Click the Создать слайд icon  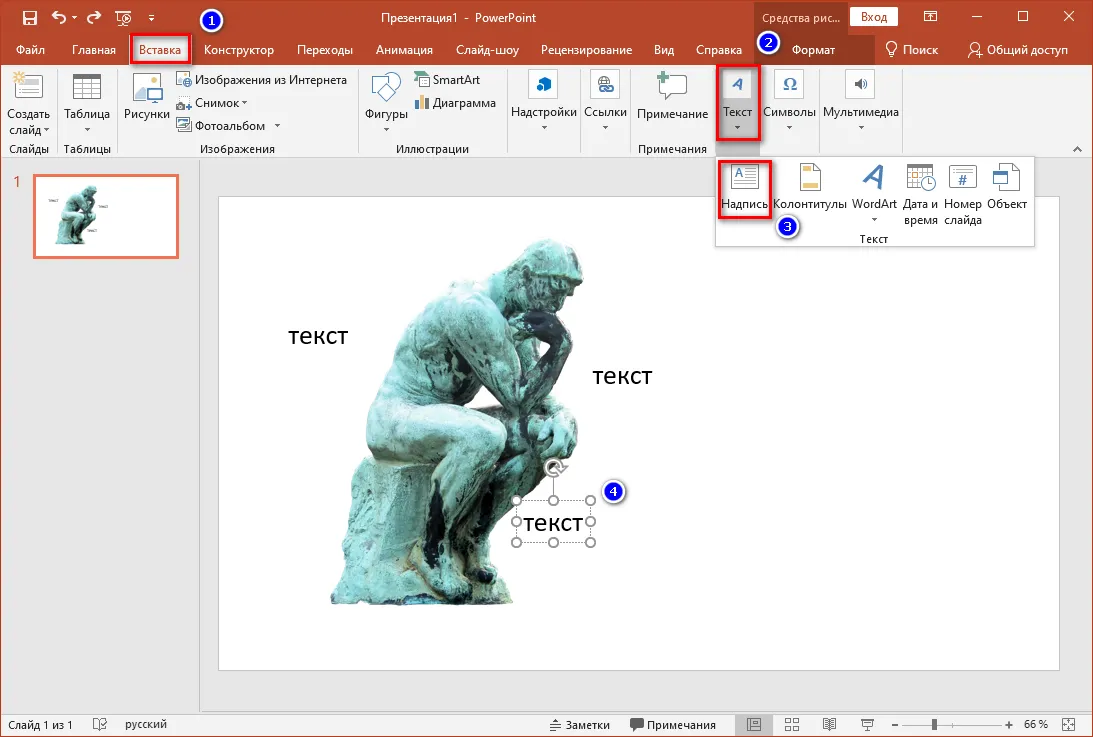click(28, 87)
